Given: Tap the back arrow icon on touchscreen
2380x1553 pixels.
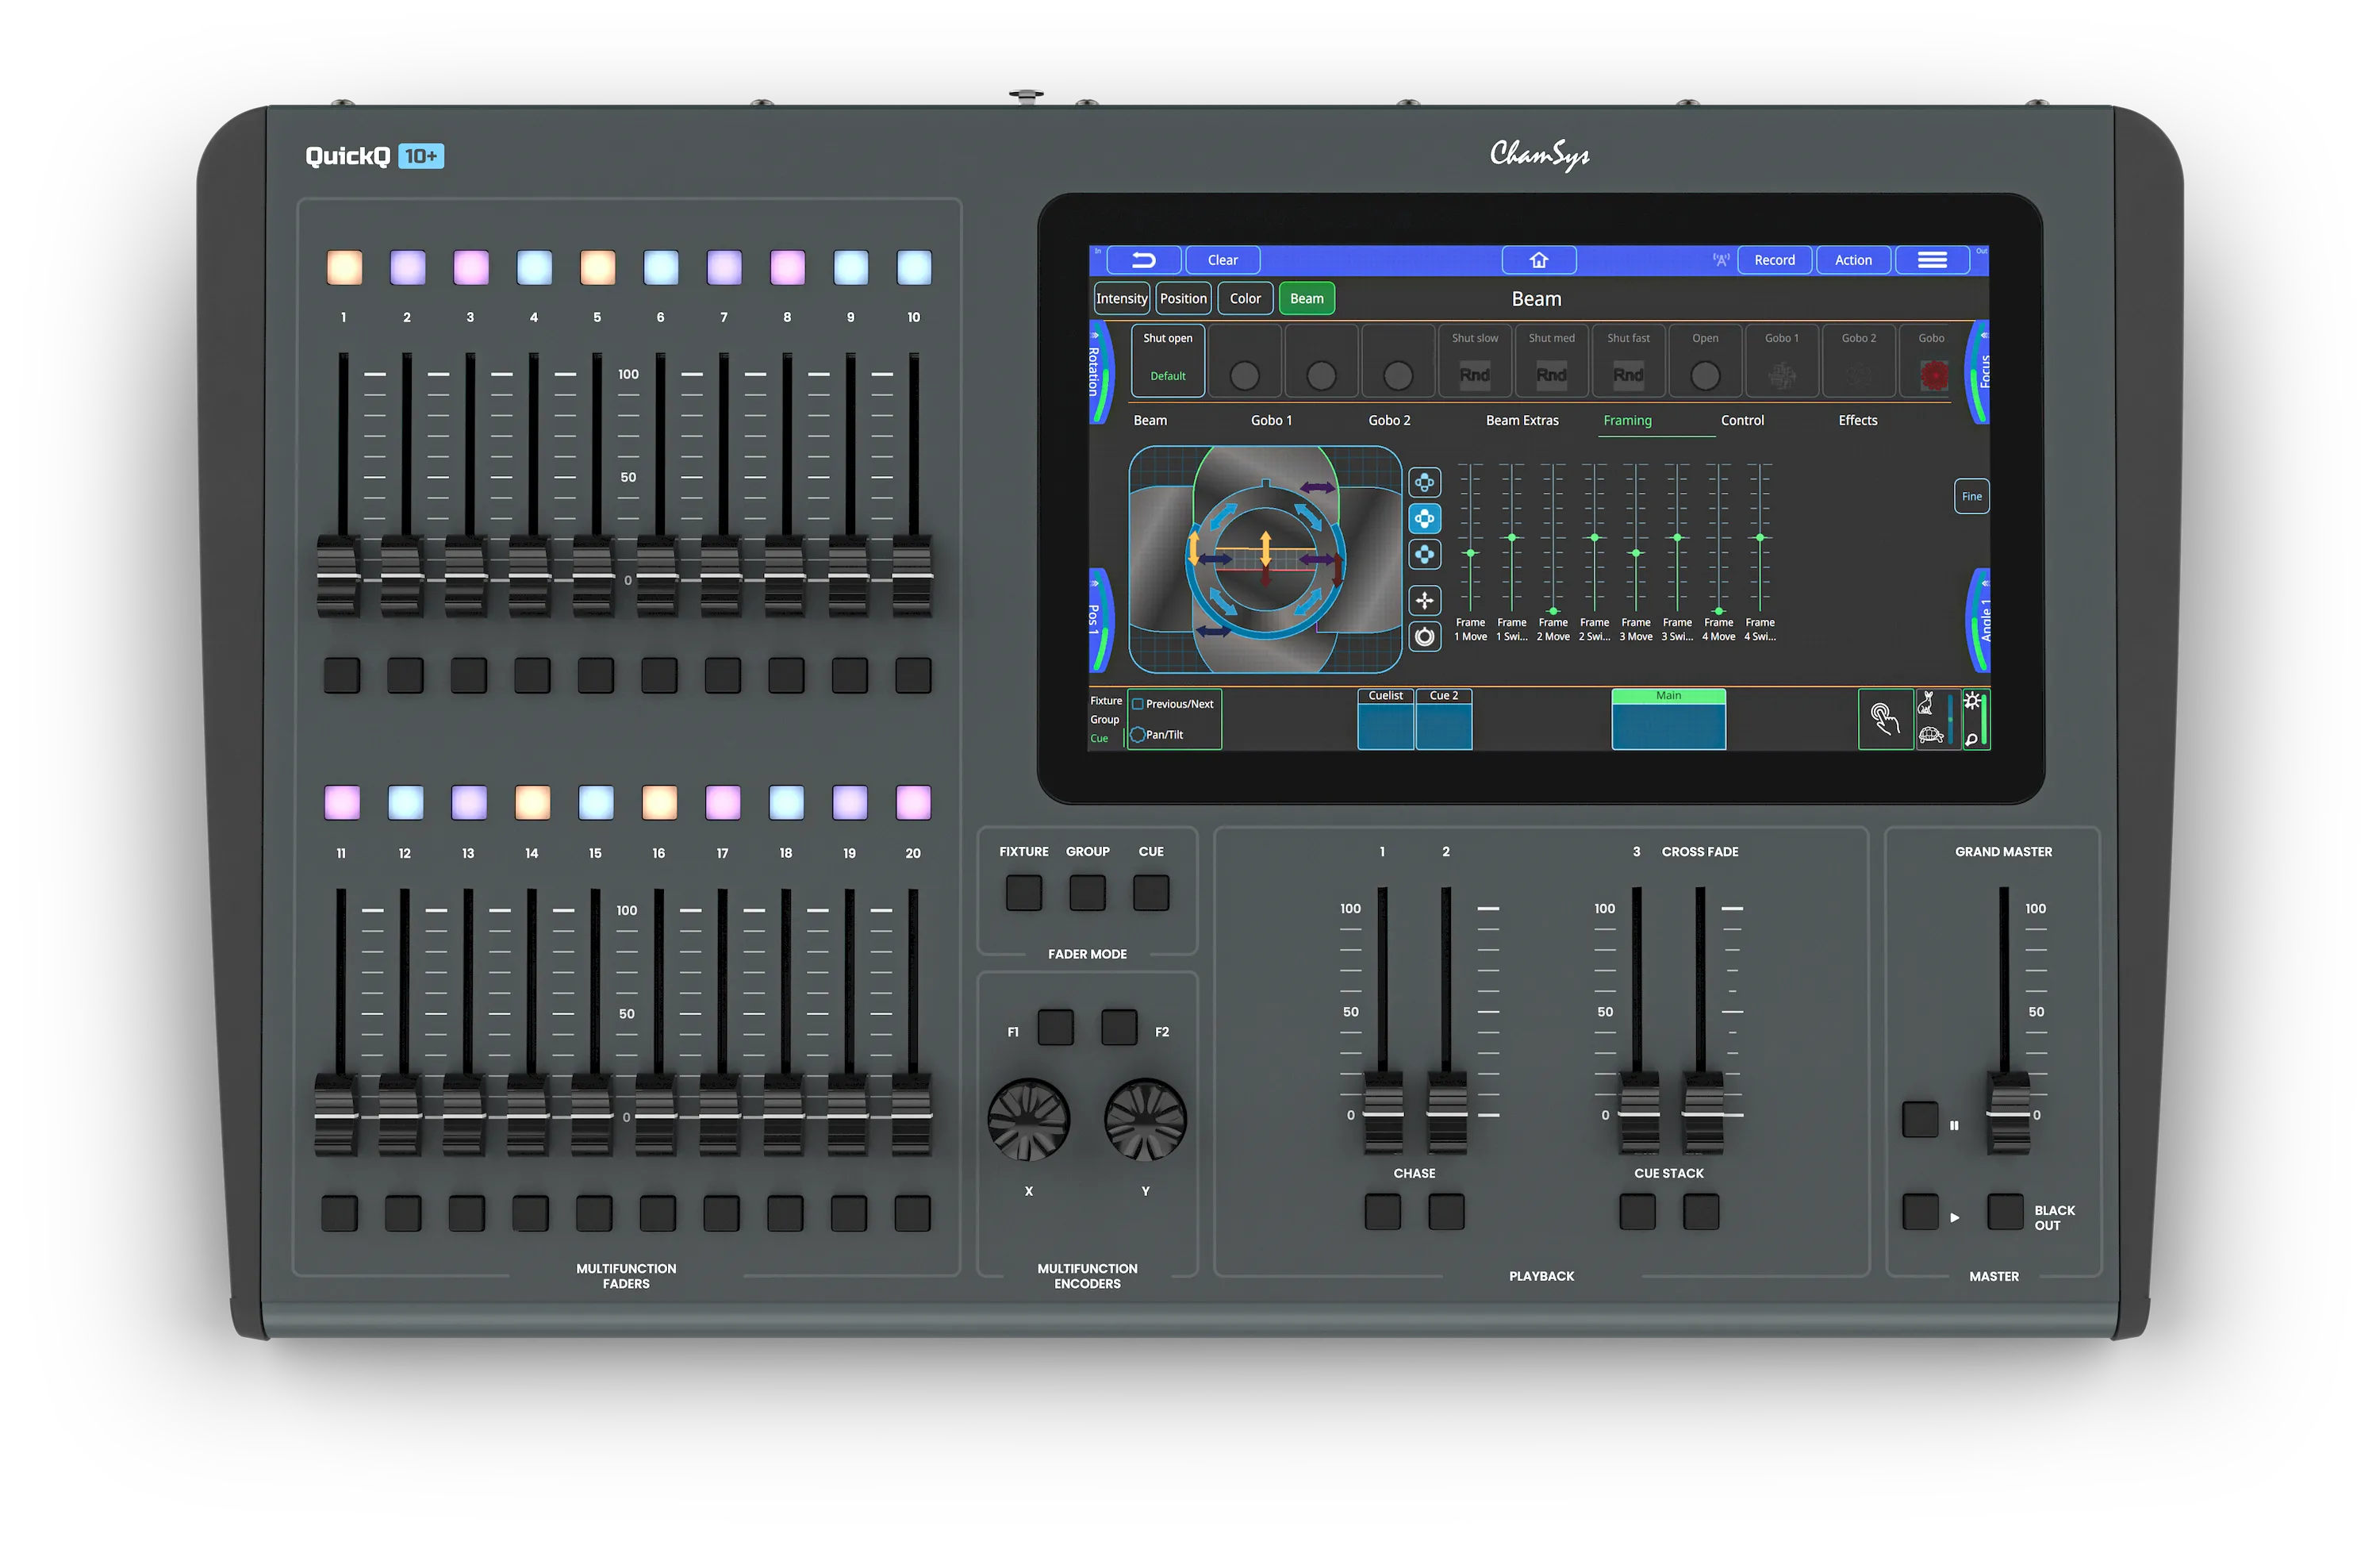Looking at the screenshot, I should (1143, 260).
